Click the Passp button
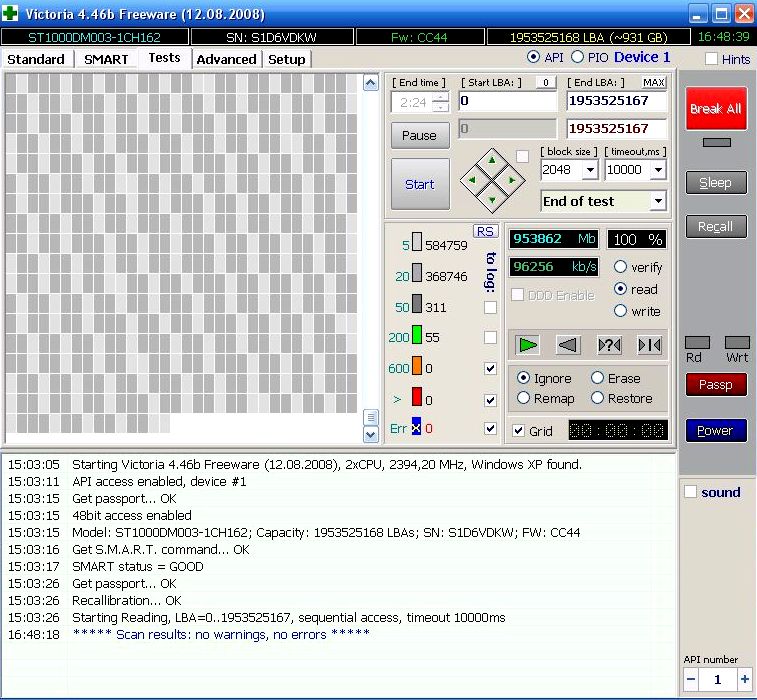The width and height of the screenshot is (757, 700). [x=716, y=384]
